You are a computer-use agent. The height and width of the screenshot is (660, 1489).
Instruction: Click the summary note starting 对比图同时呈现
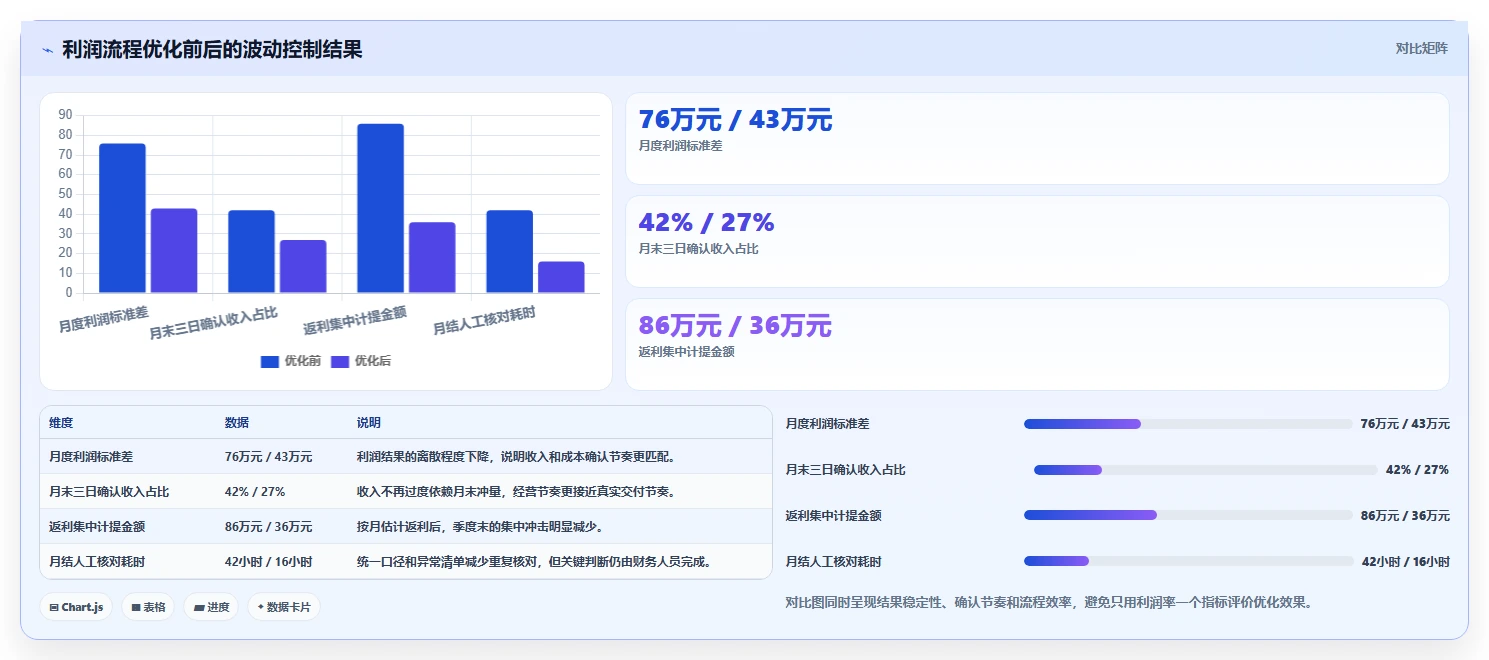1049,602
